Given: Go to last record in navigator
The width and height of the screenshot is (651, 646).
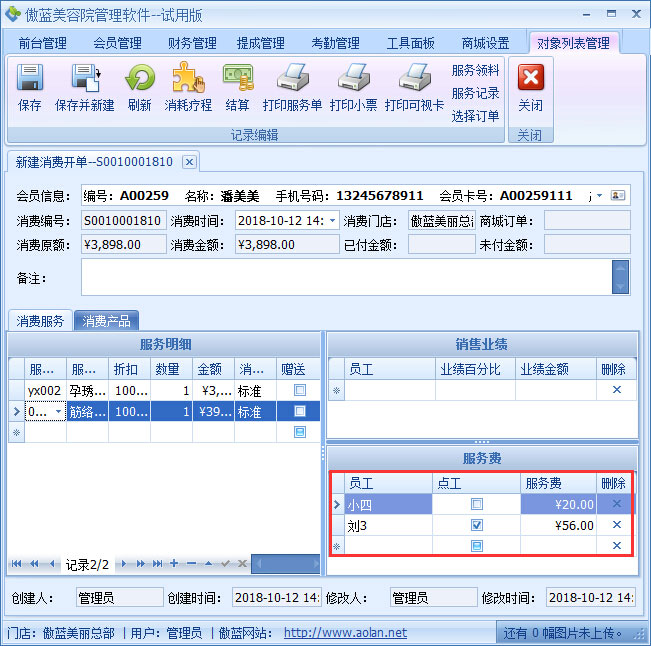Looking at the screenshot, I should [157, 564].
